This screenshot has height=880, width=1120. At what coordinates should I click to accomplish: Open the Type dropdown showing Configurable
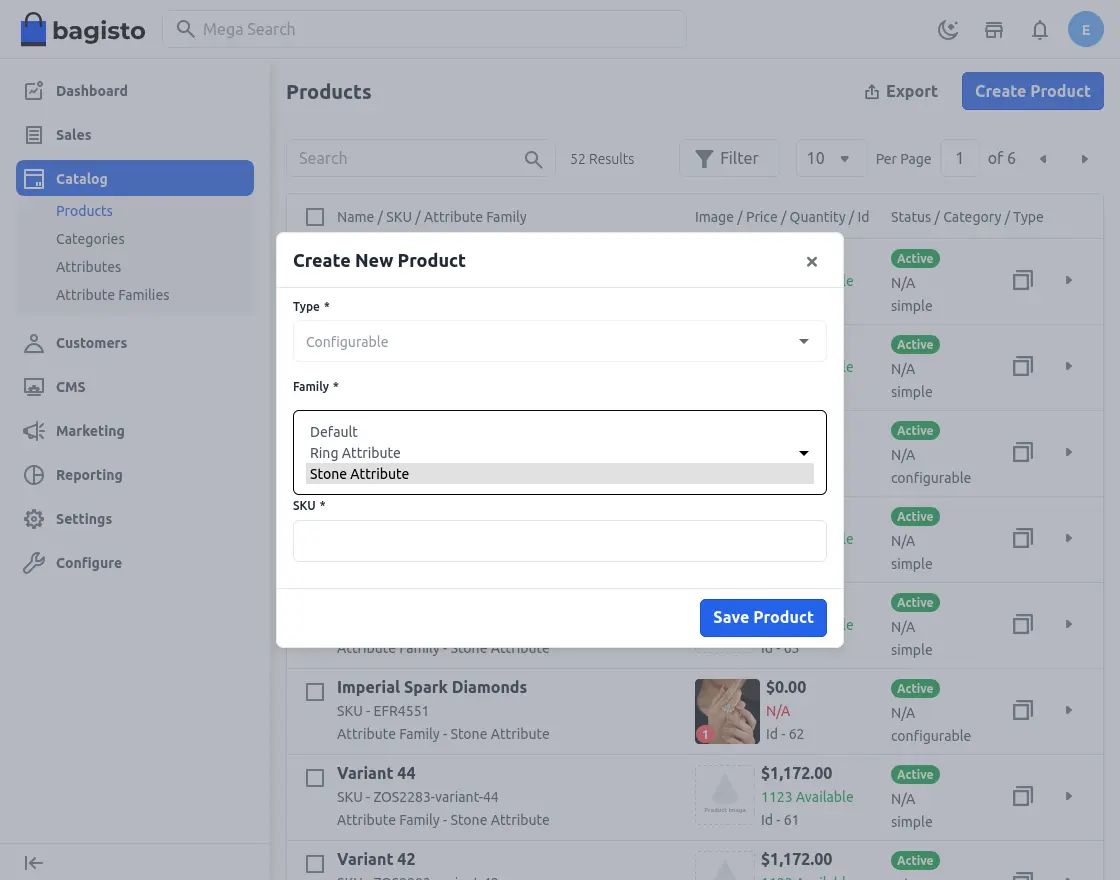coord(559,341)
